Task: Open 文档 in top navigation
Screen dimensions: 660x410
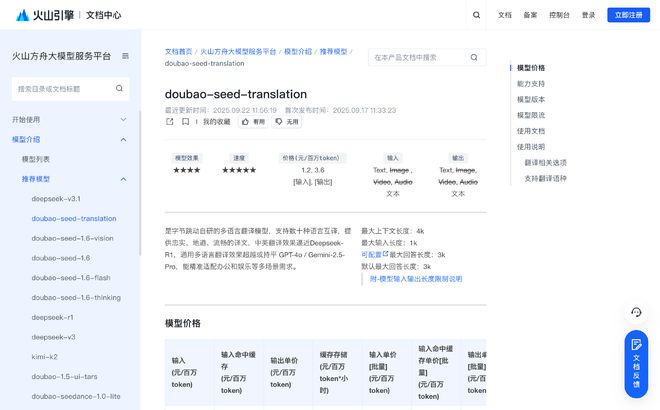Action: click(505, 15)
